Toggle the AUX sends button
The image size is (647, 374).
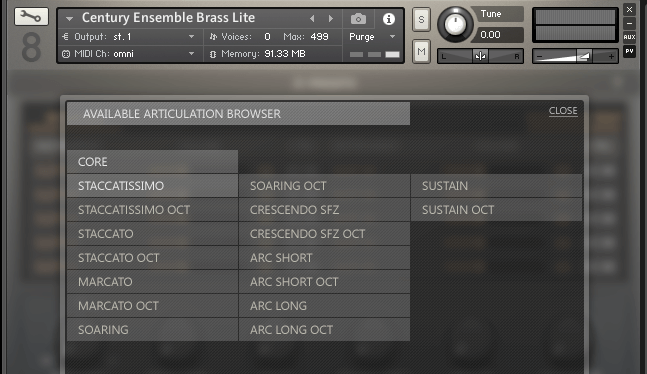click(629, 37)
